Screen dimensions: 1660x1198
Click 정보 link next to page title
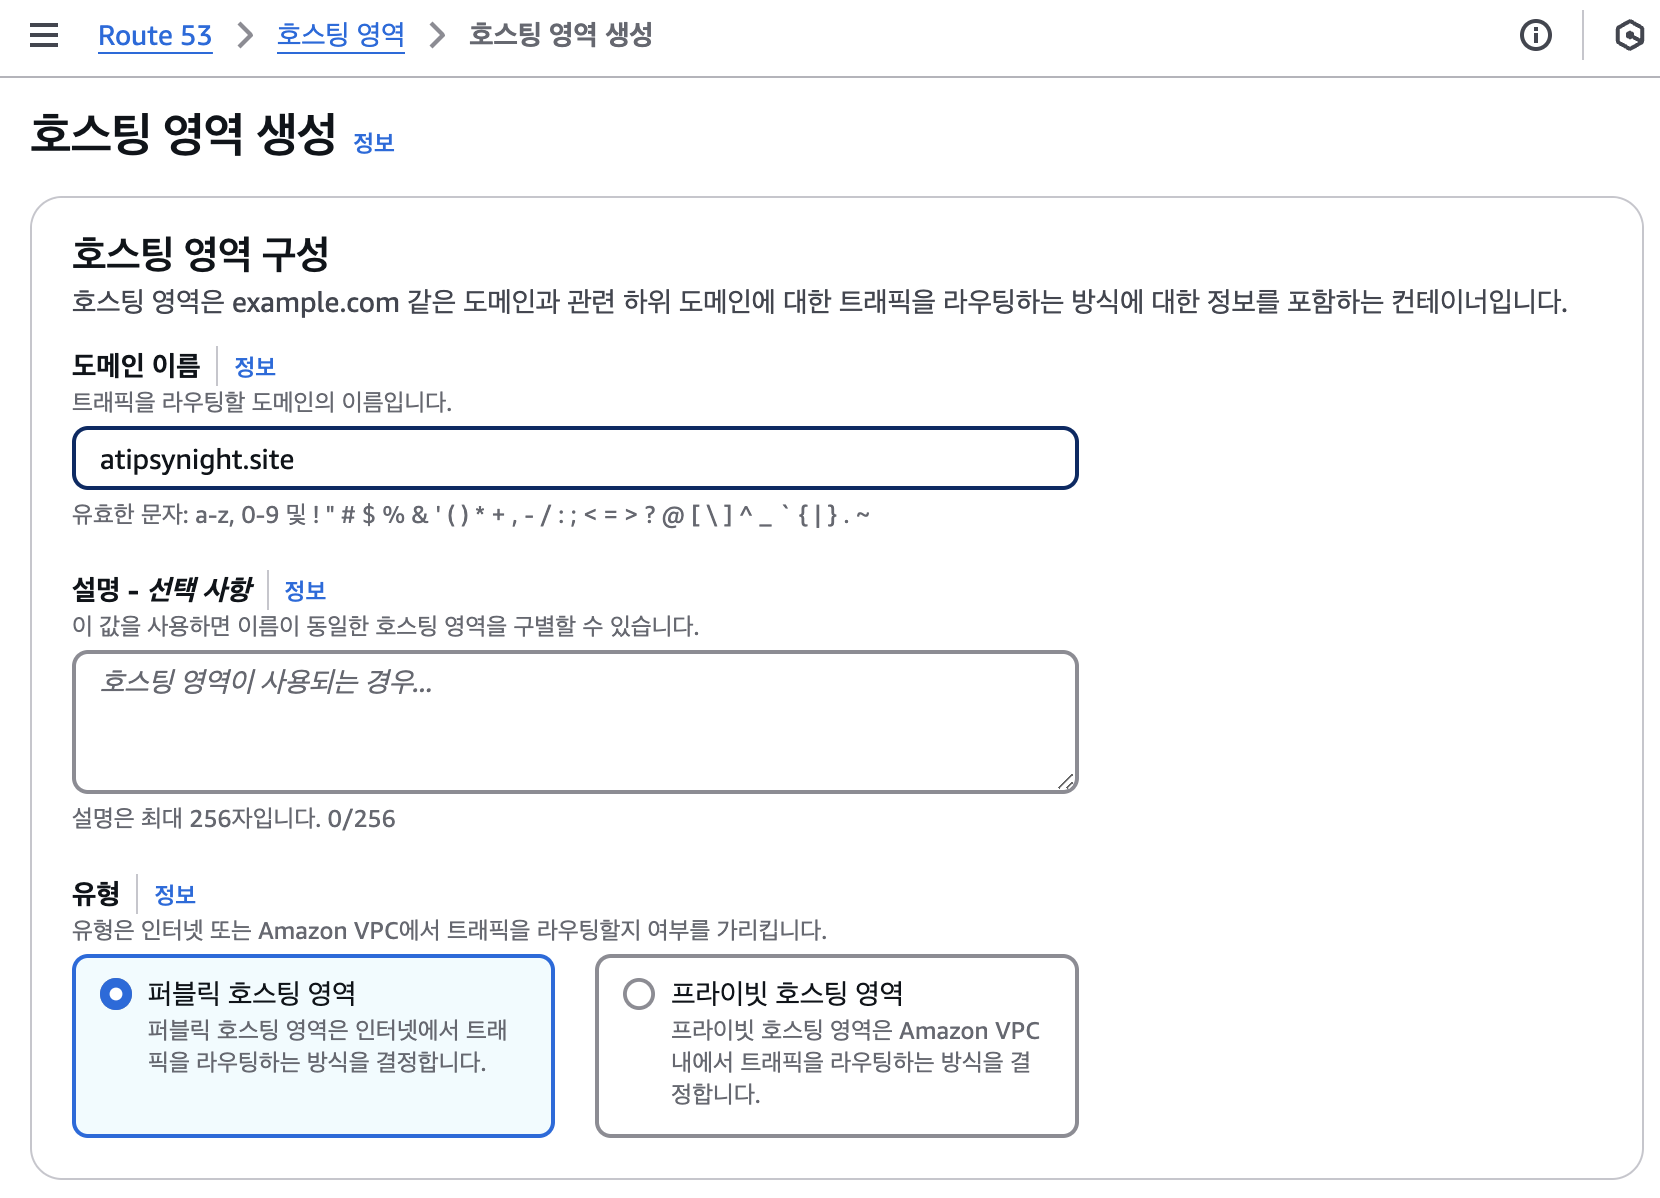pyautogui.click(x=374, y=143)
